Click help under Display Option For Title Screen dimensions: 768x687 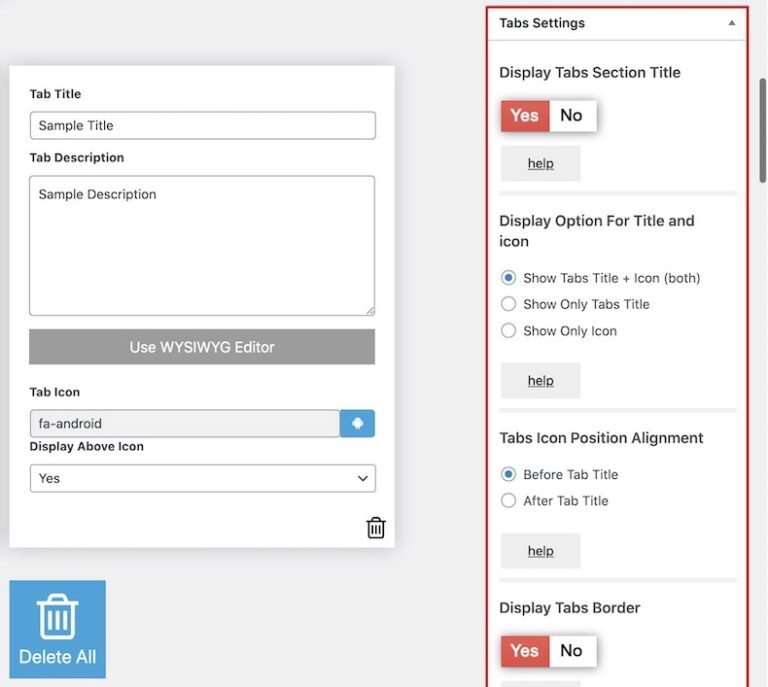click(540, 381)
